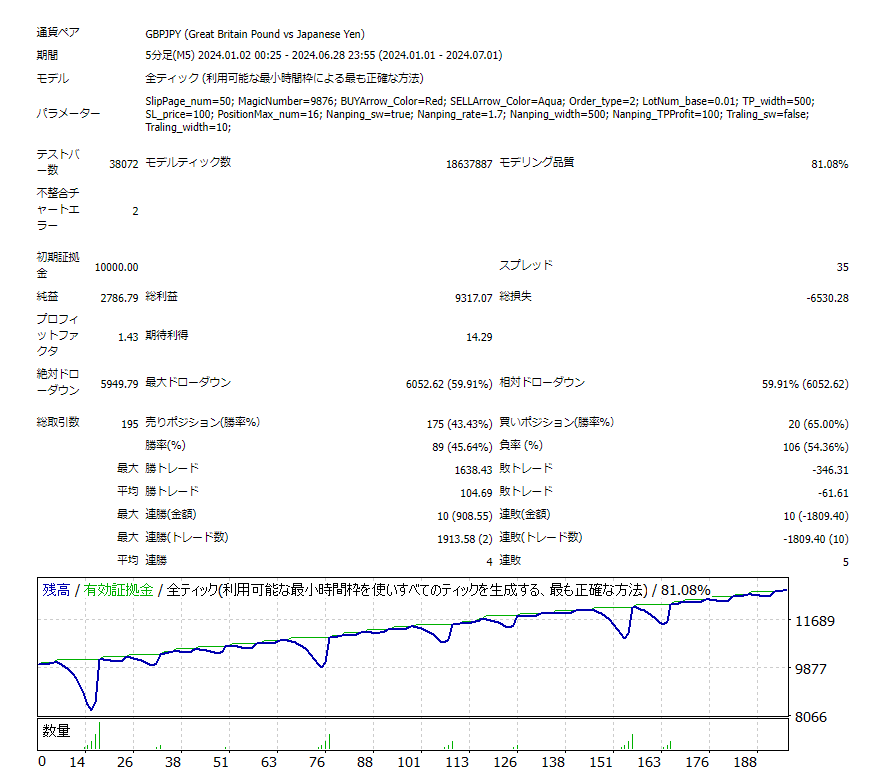883x771 pixels.
Task: Click the largest losing trade -346.31
Action: click(x=830, y=470)
